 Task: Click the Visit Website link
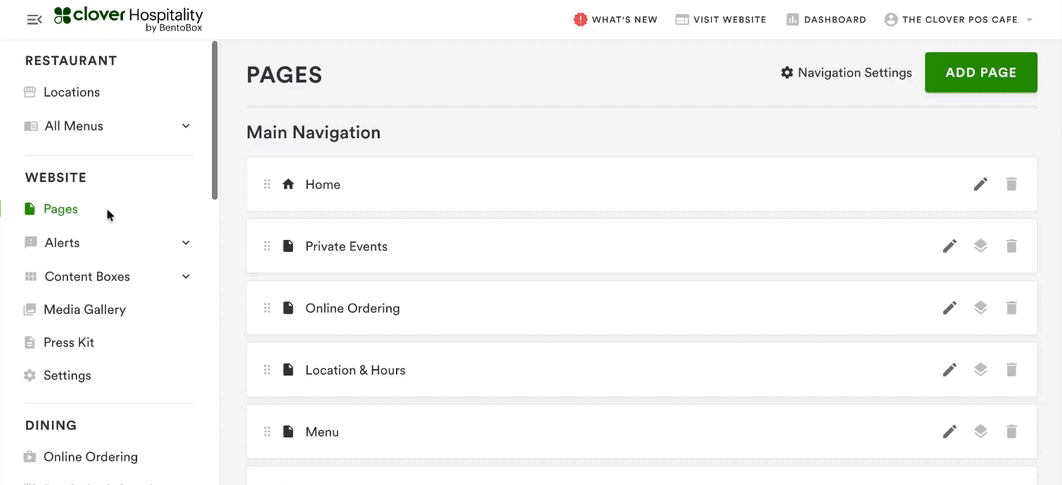721,19
